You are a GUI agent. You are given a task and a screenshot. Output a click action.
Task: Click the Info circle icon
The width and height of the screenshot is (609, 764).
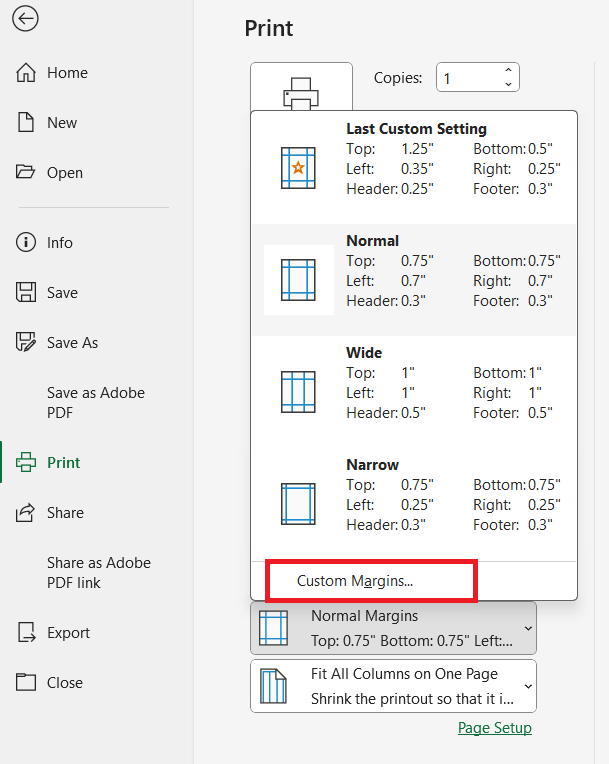coord(26,242)
